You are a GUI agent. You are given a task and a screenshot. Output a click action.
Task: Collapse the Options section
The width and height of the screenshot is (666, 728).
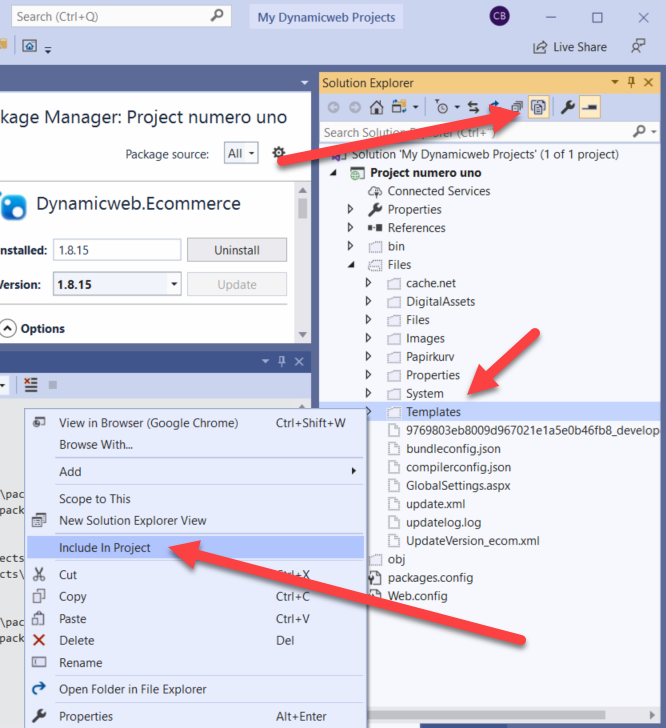8,328
